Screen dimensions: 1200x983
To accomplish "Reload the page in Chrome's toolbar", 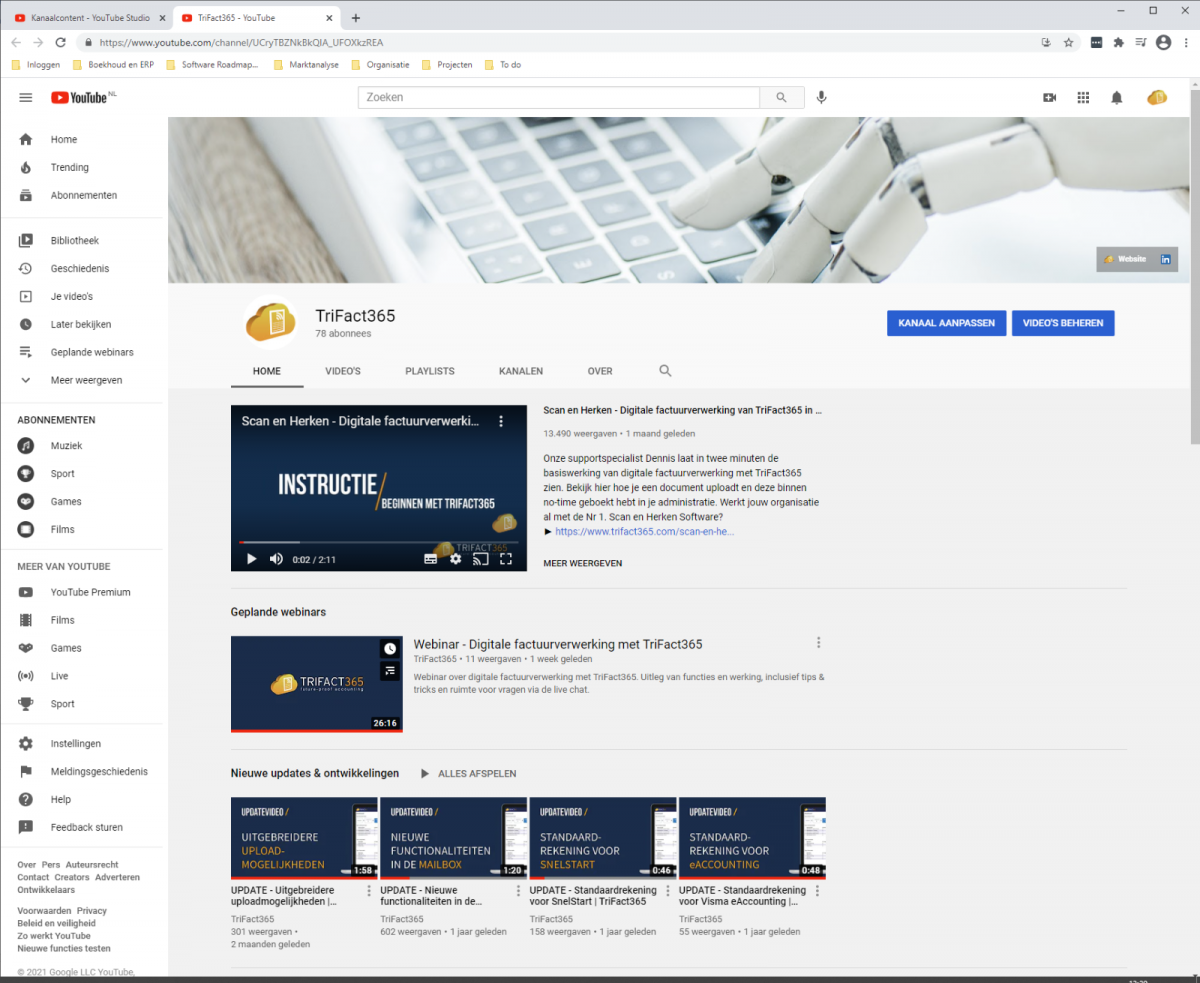I will tap(60, 43).
